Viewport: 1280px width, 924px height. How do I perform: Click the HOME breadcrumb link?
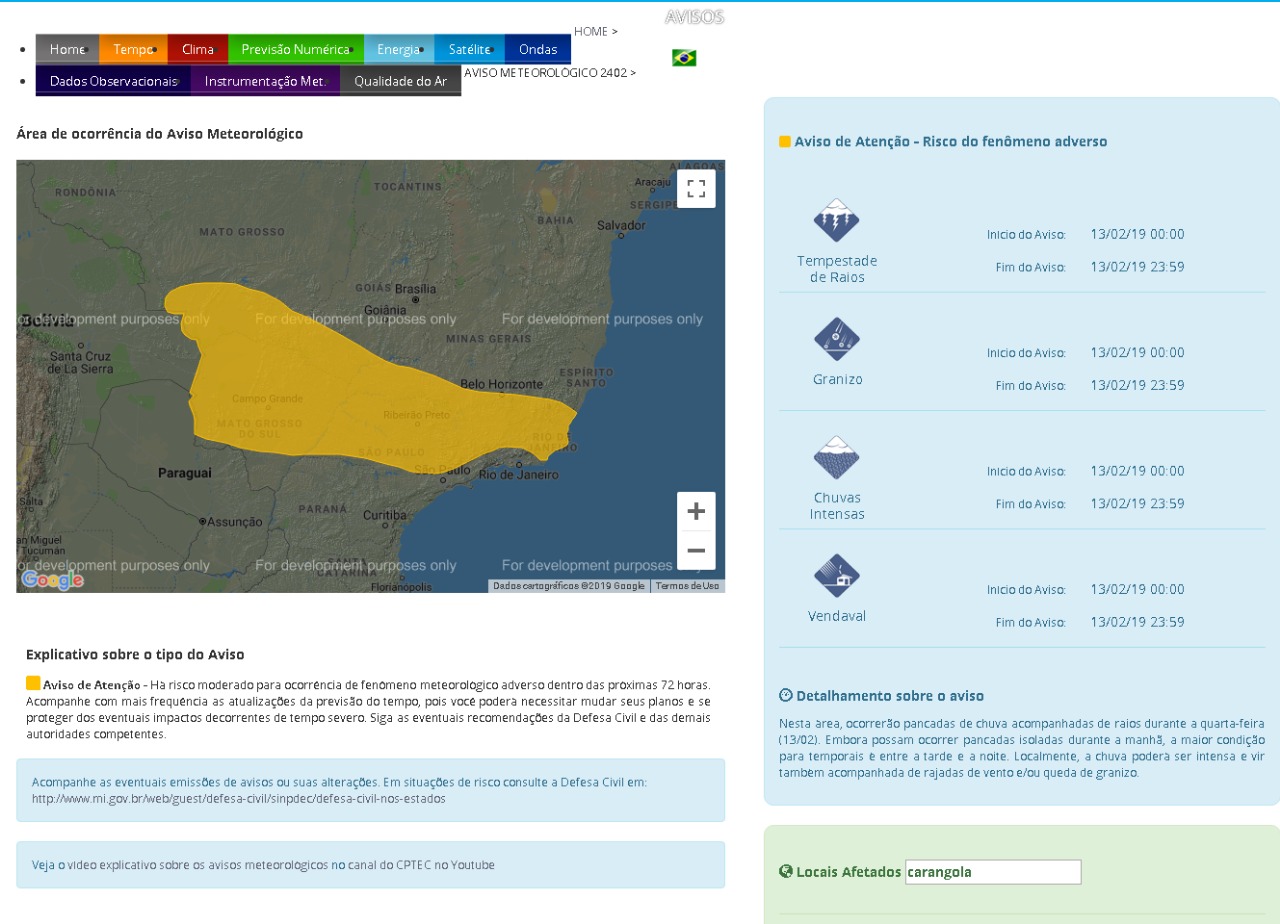click(x=590, y=32)
